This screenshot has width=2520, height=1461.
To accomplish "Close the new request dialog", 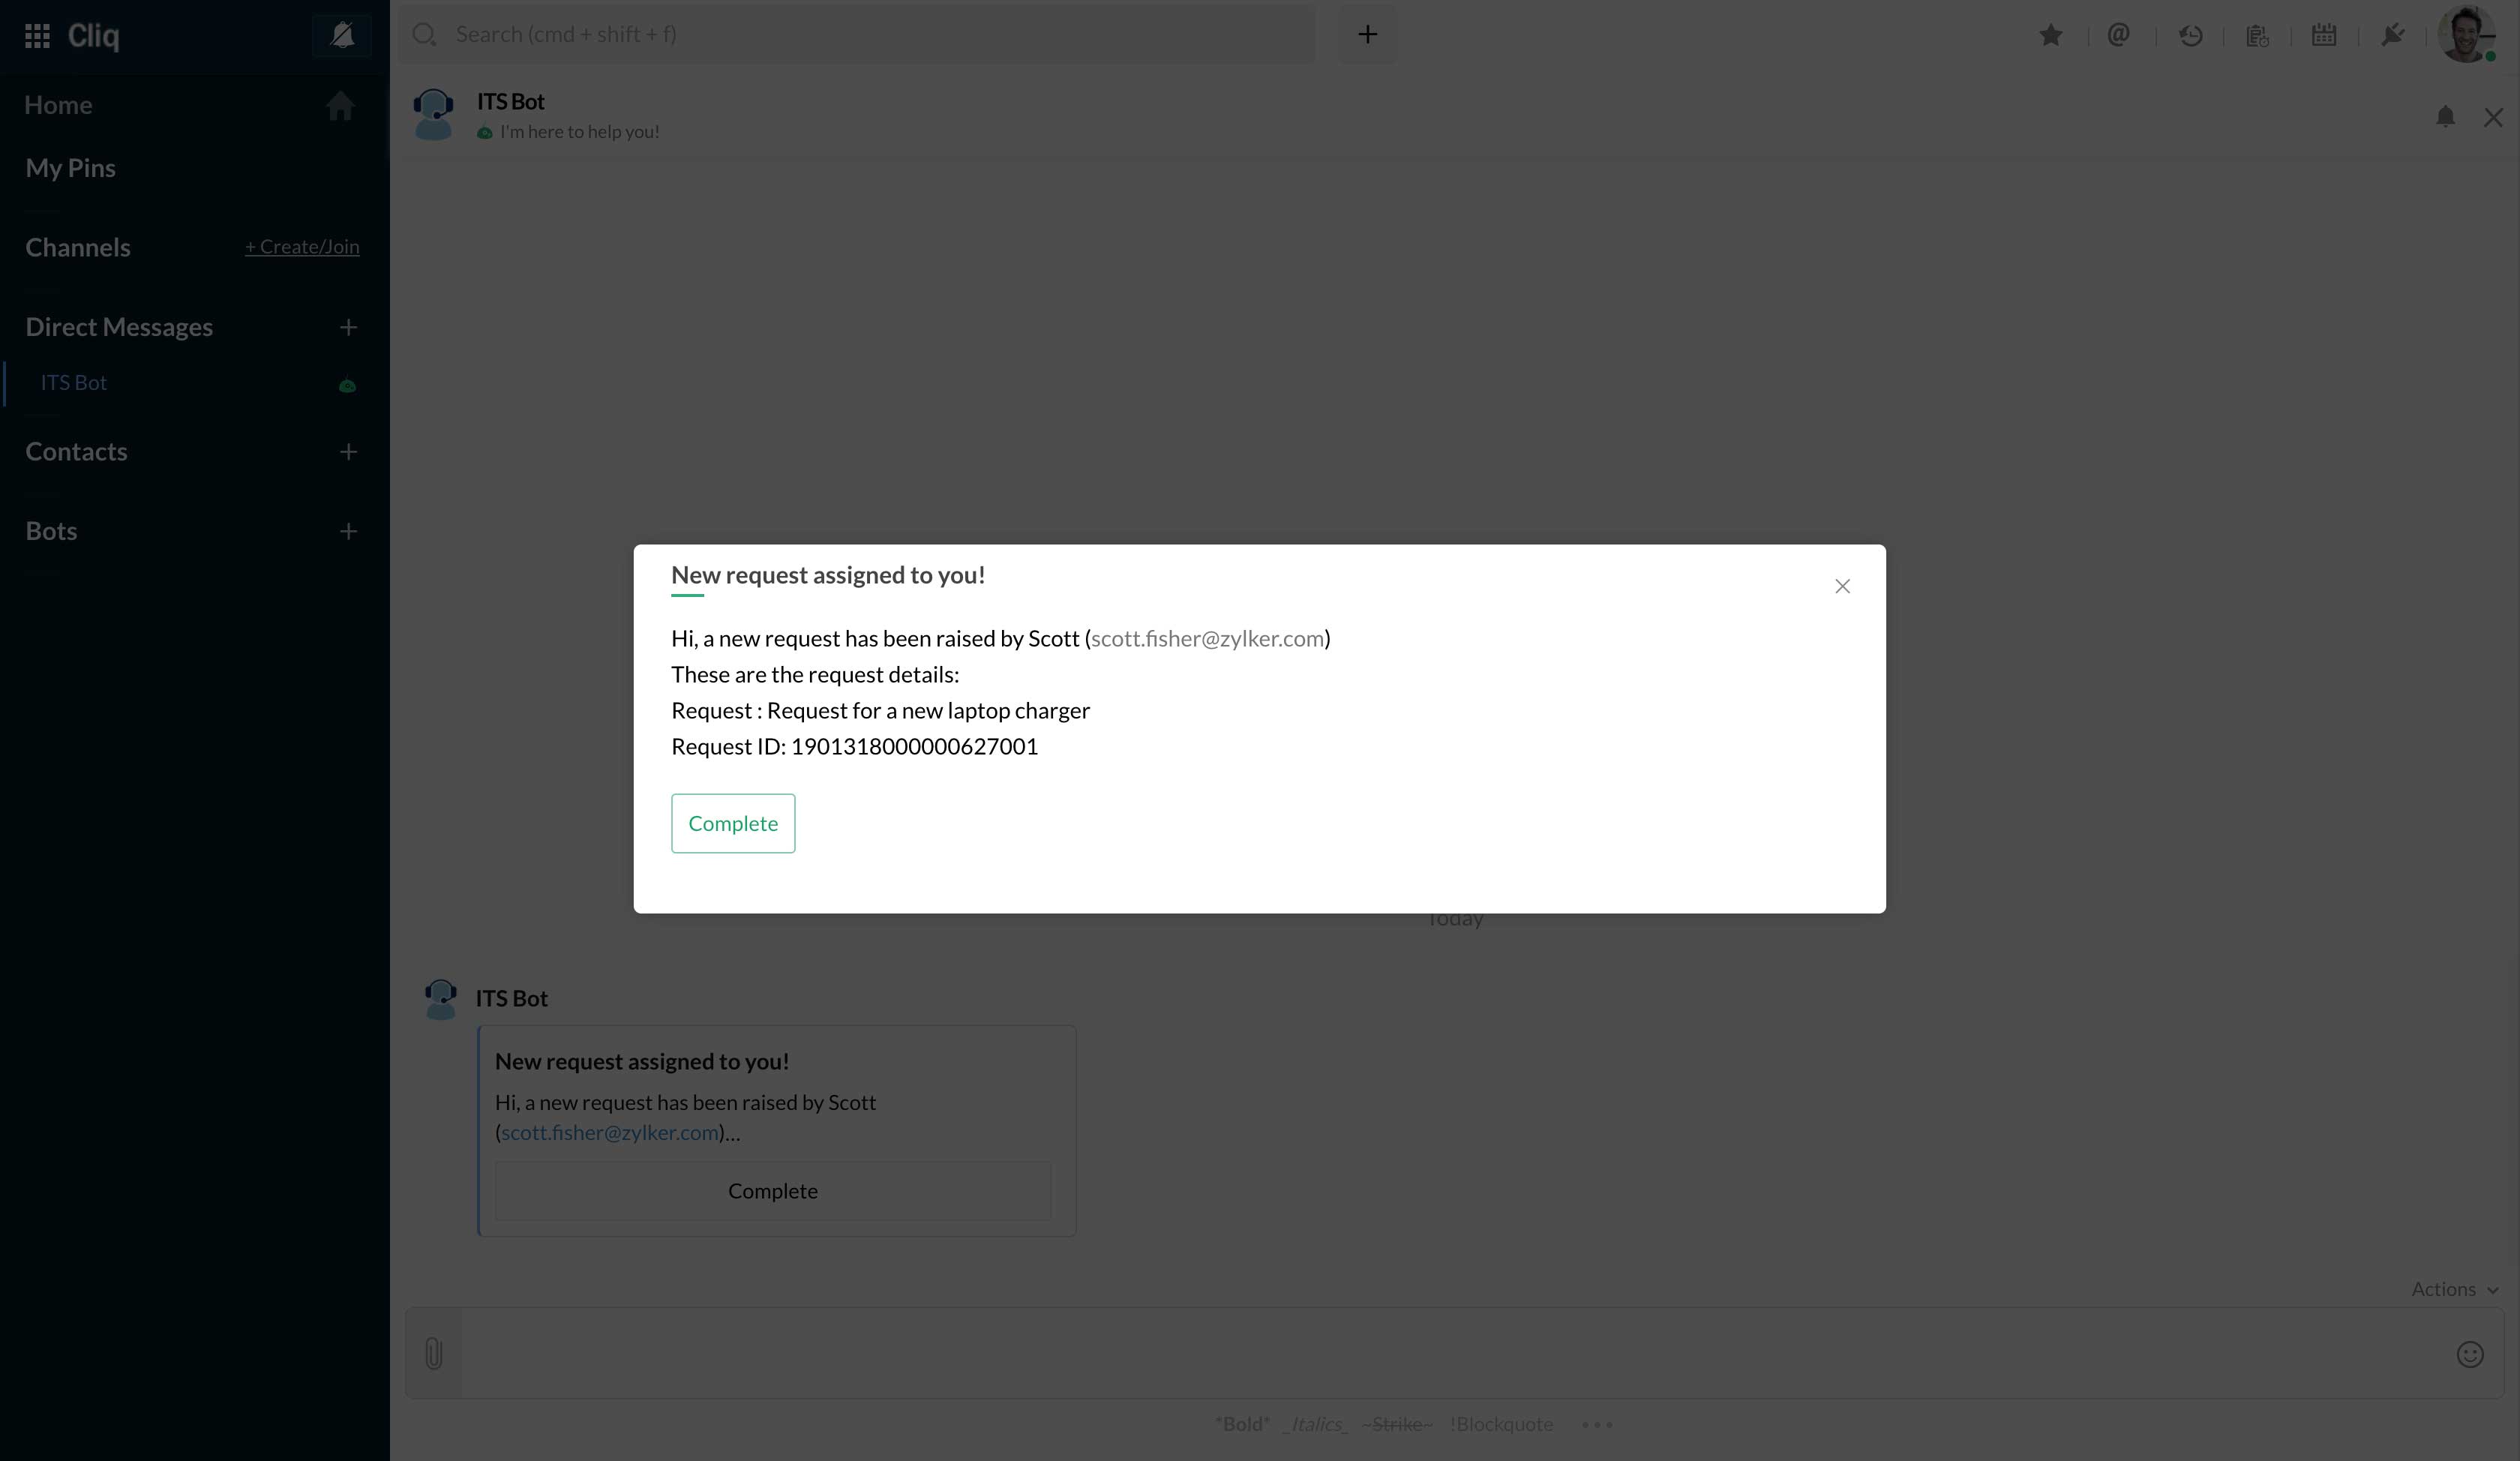I will (x=1842, y=586).
